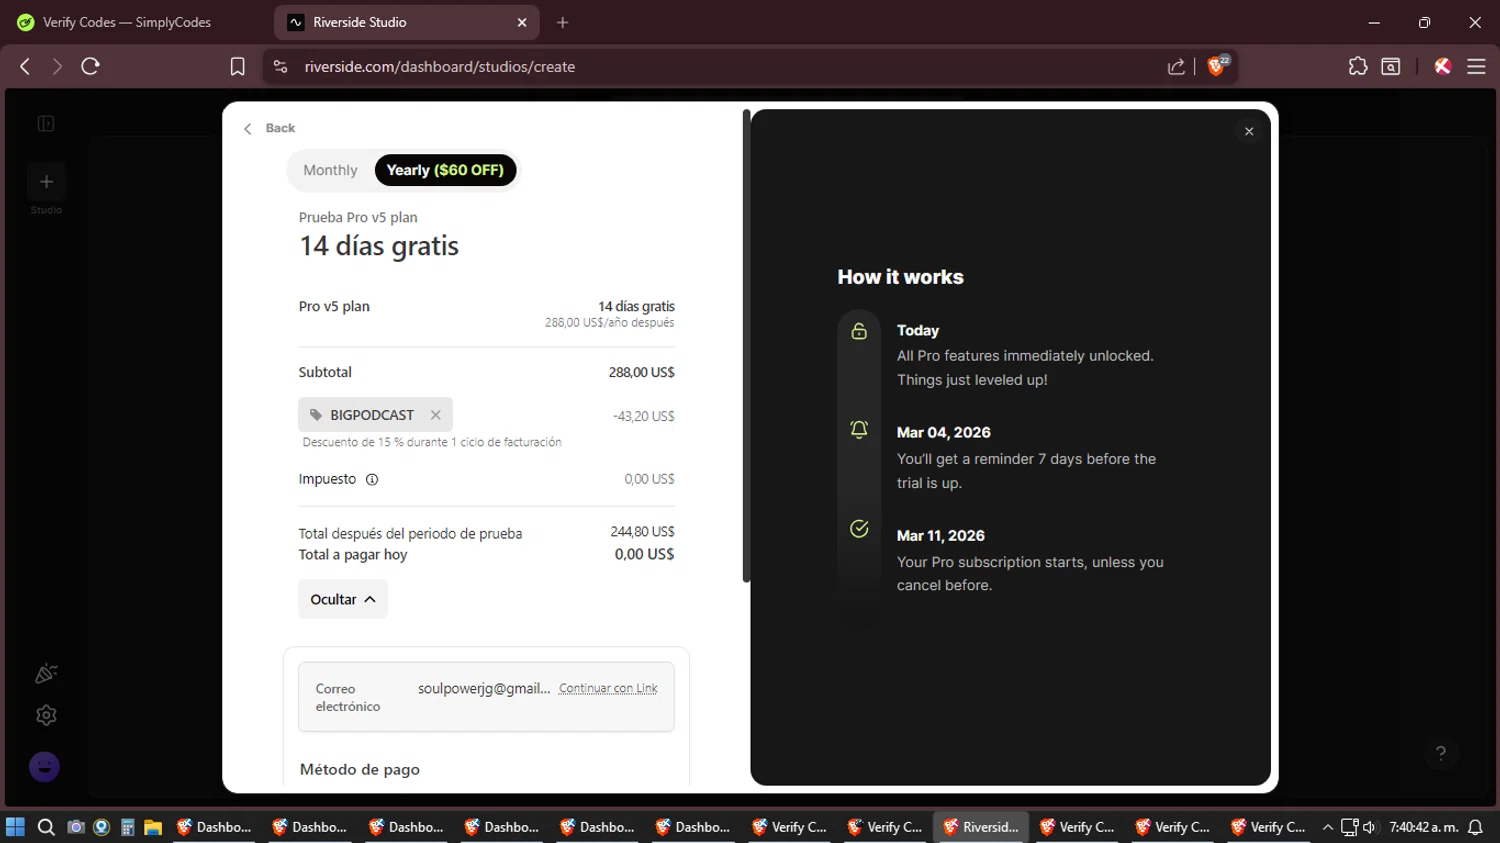View site information icon in address bar

[x=281, y=67]
